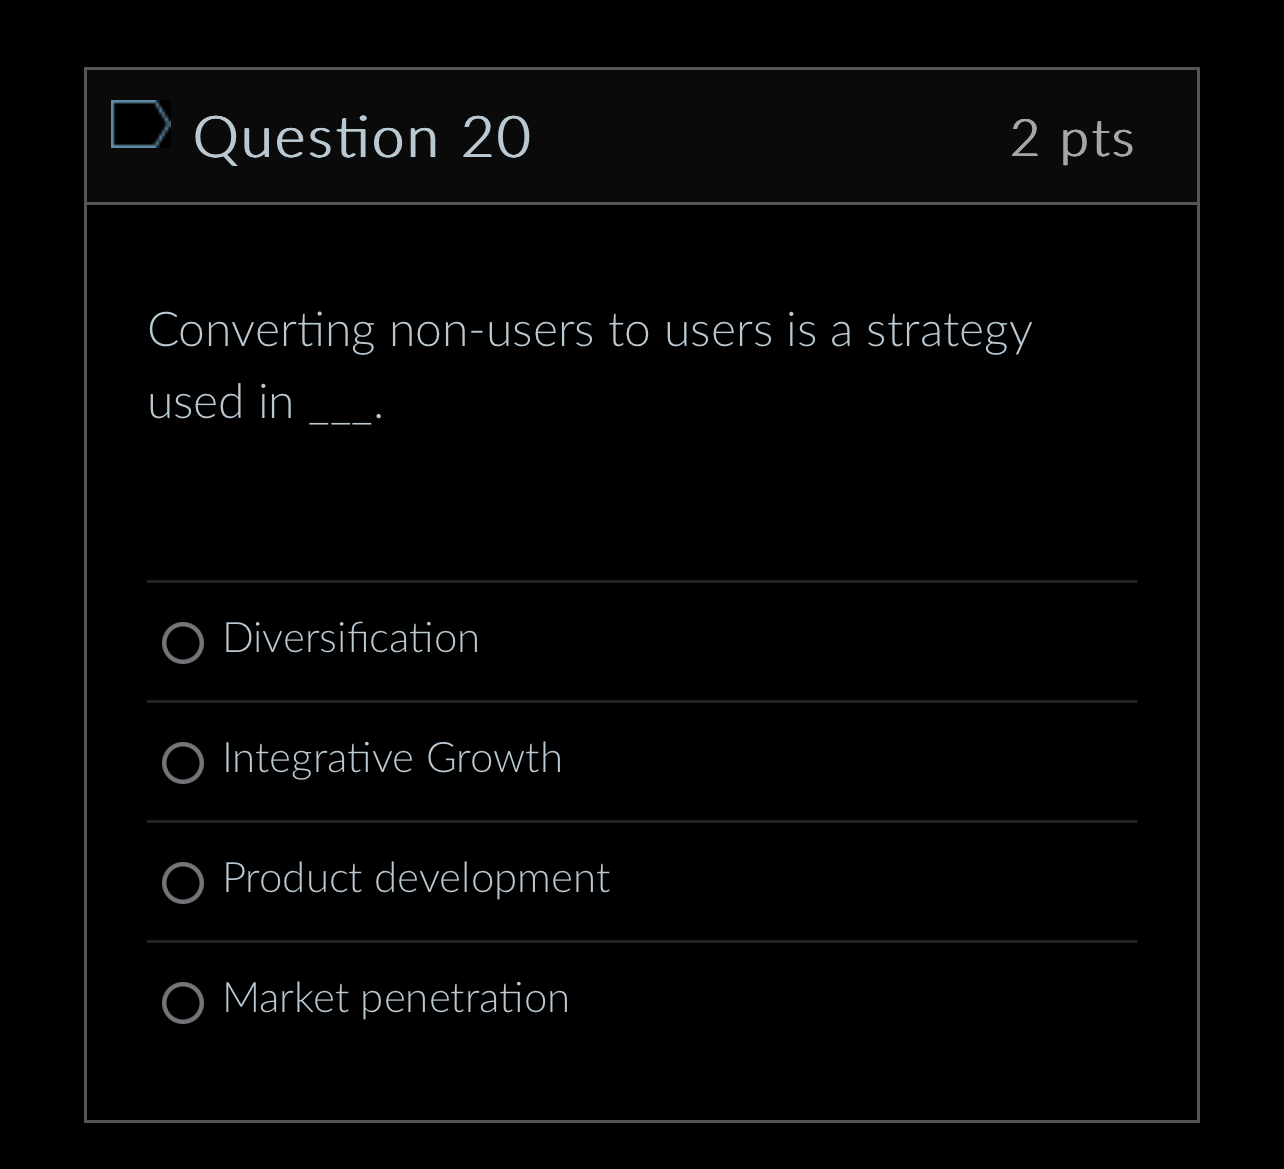
Task: Click the Question 20 header title
Action: coord(364,137)
